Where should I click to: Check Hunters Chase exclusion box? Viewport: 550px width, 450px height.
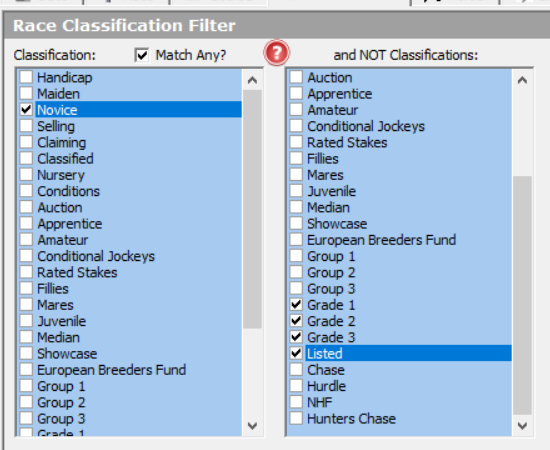[296, 418]
